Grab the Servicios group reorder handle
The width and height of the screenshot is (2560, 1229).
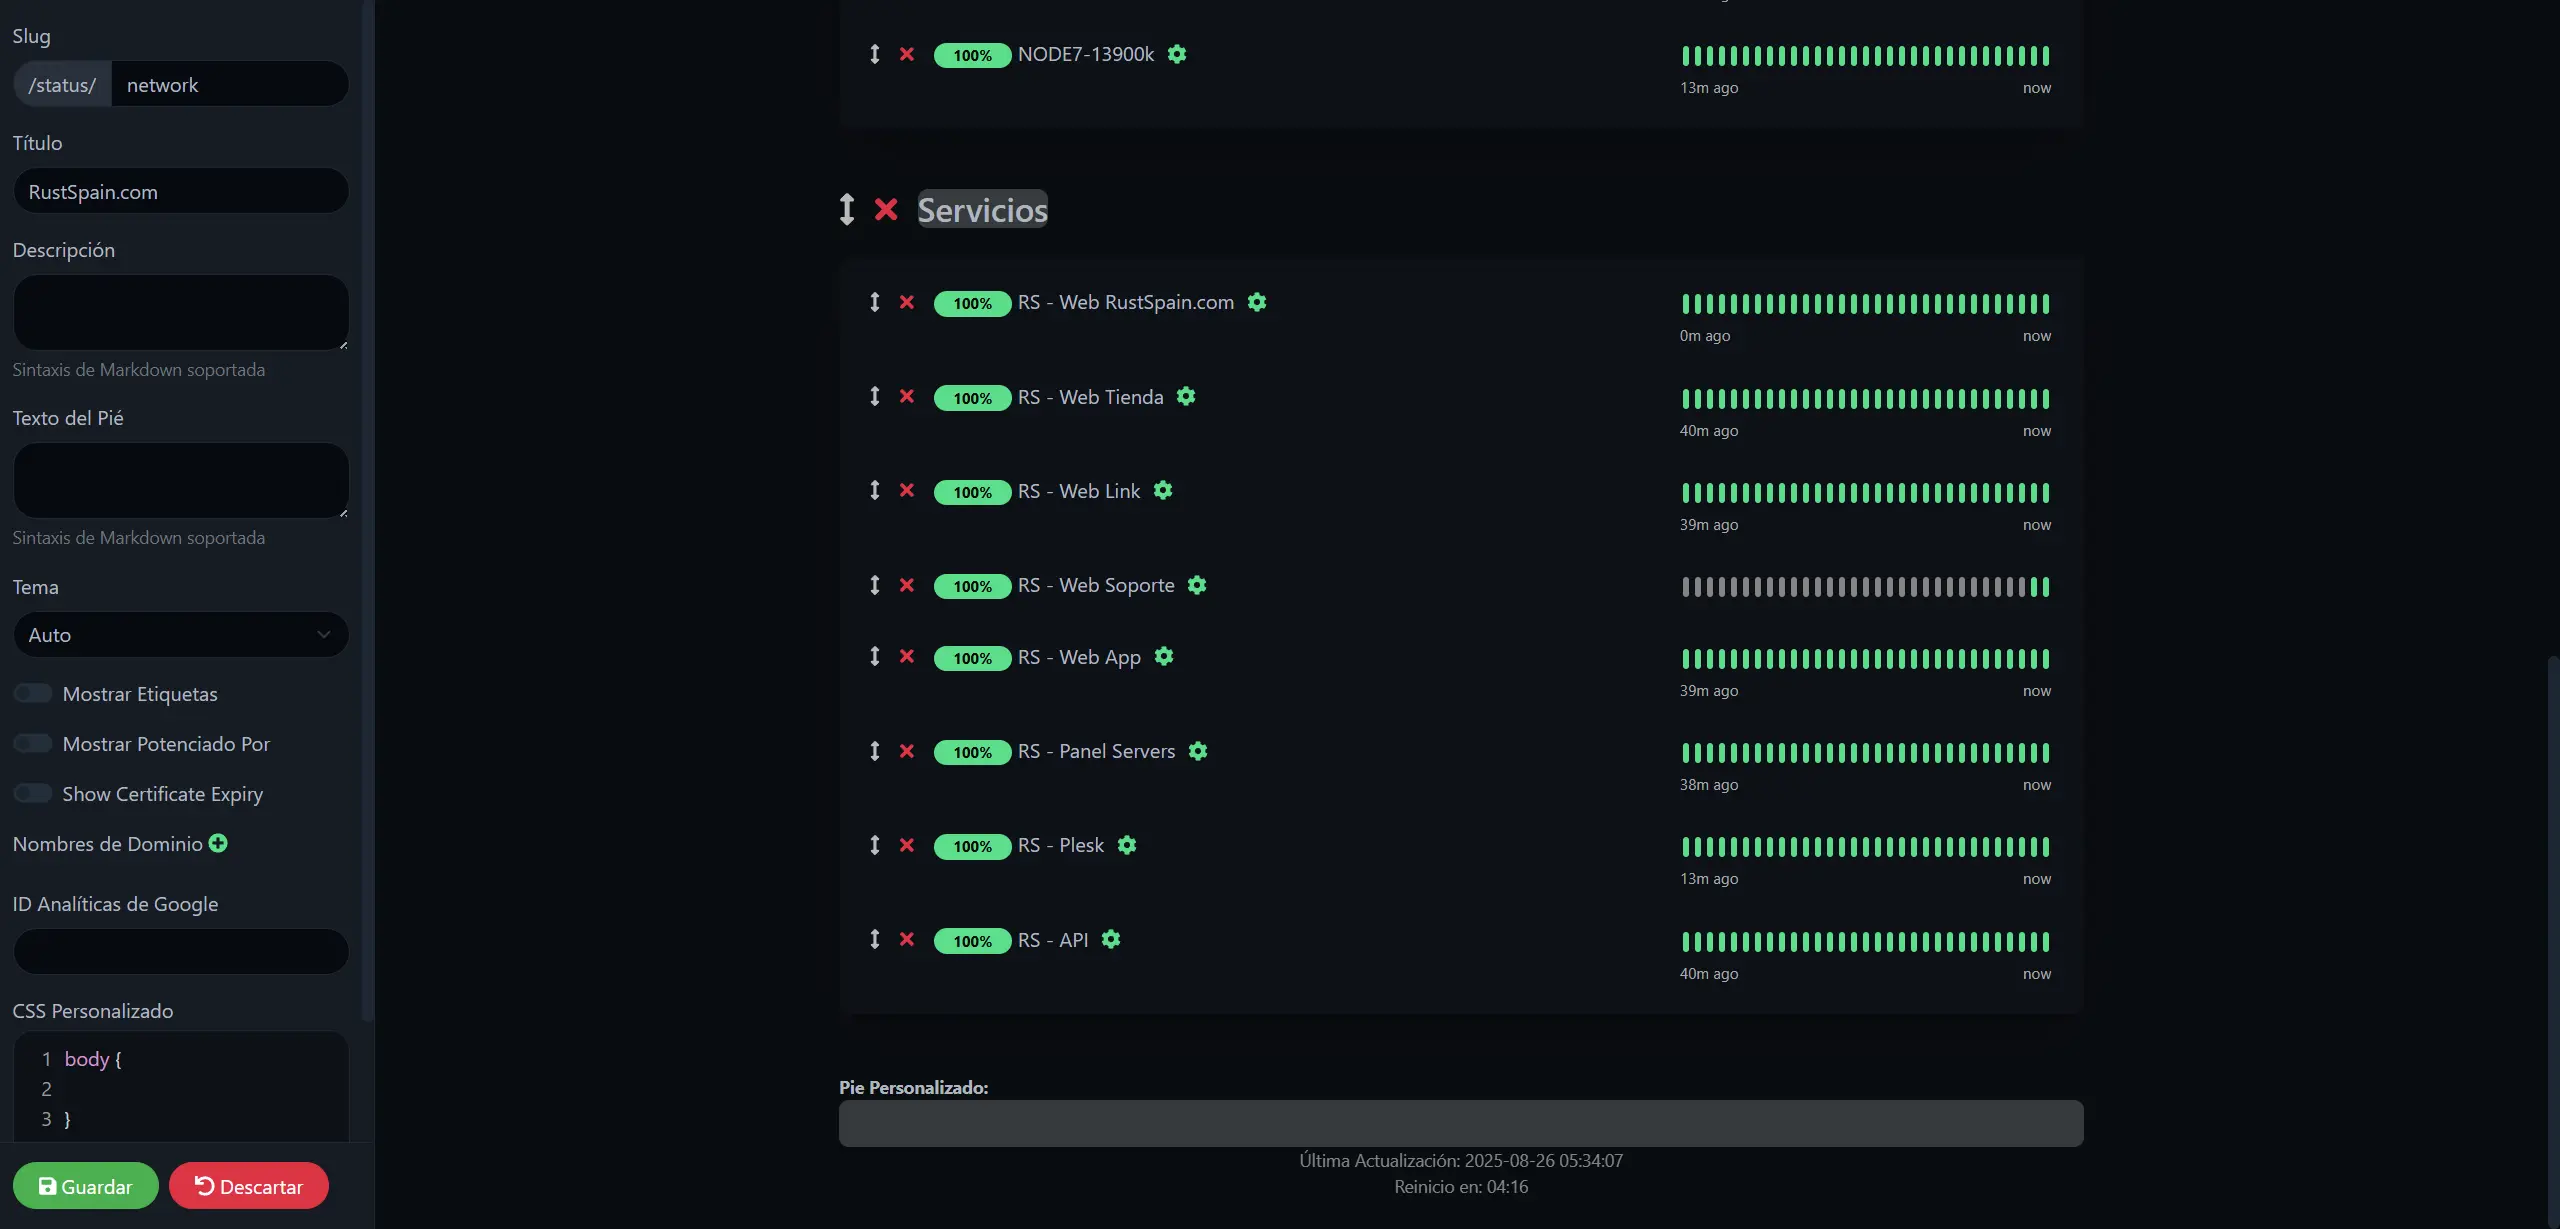(x=847, y=209)
